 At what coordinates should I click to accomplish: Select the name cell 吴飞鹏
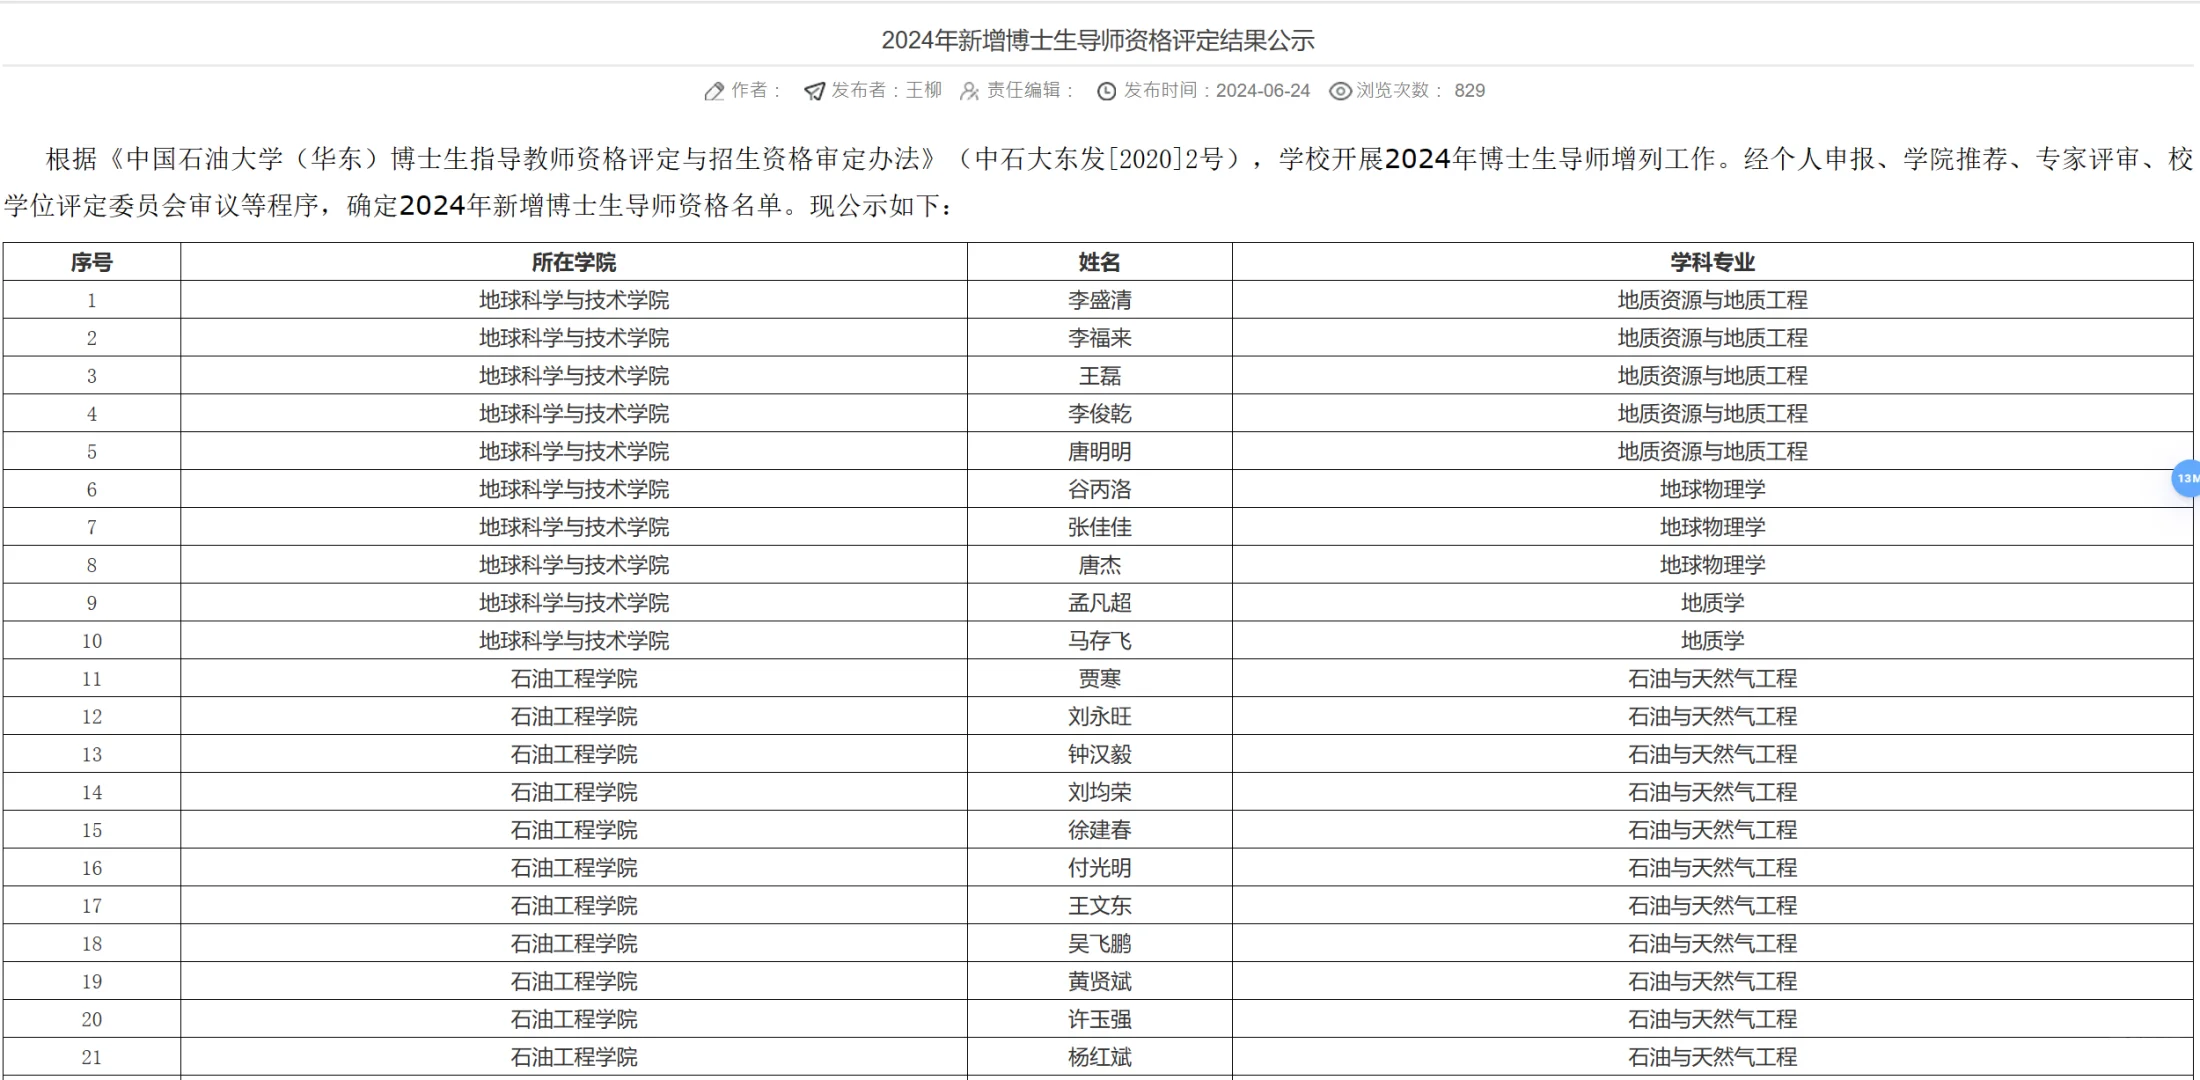click(1100, 944)
